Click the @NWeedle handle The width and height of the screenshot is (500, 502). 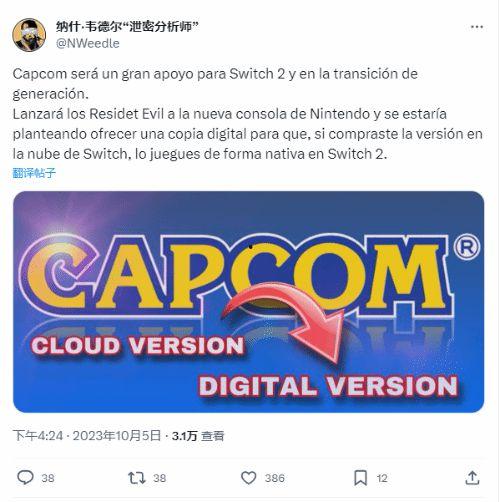(88, 43)
